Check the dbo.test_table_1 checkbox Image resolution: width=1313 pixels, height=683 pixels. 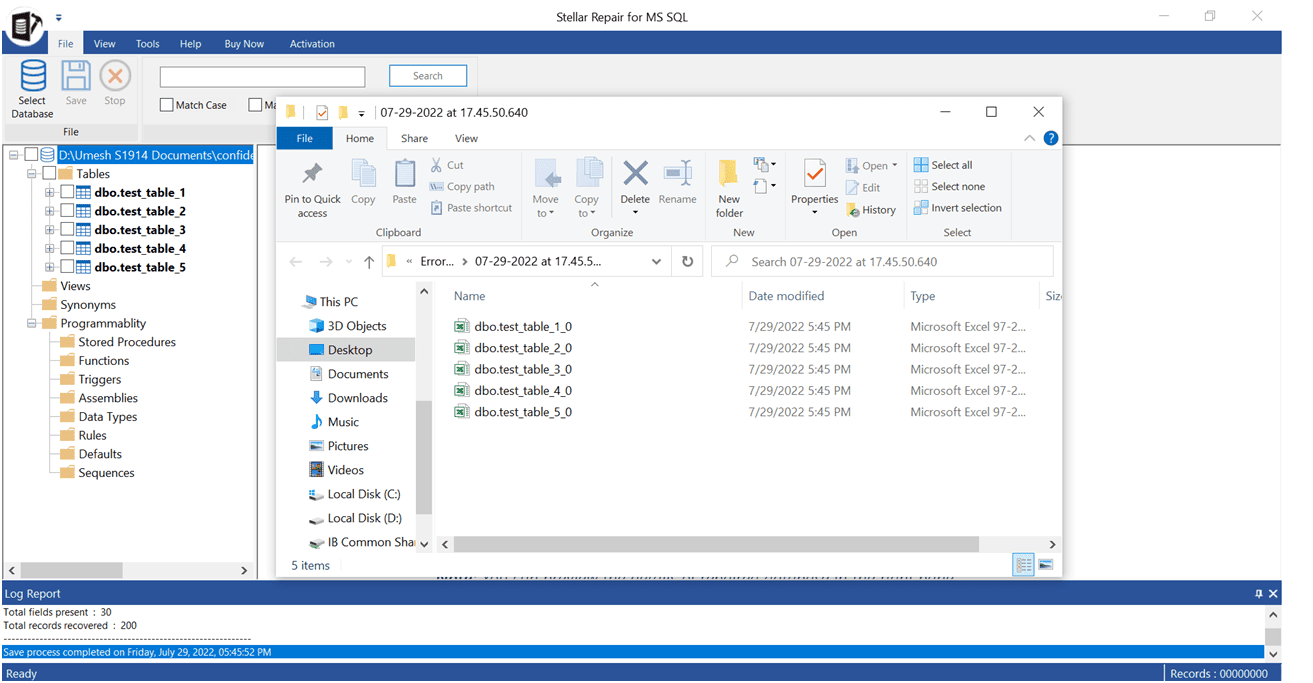(67, 192)
